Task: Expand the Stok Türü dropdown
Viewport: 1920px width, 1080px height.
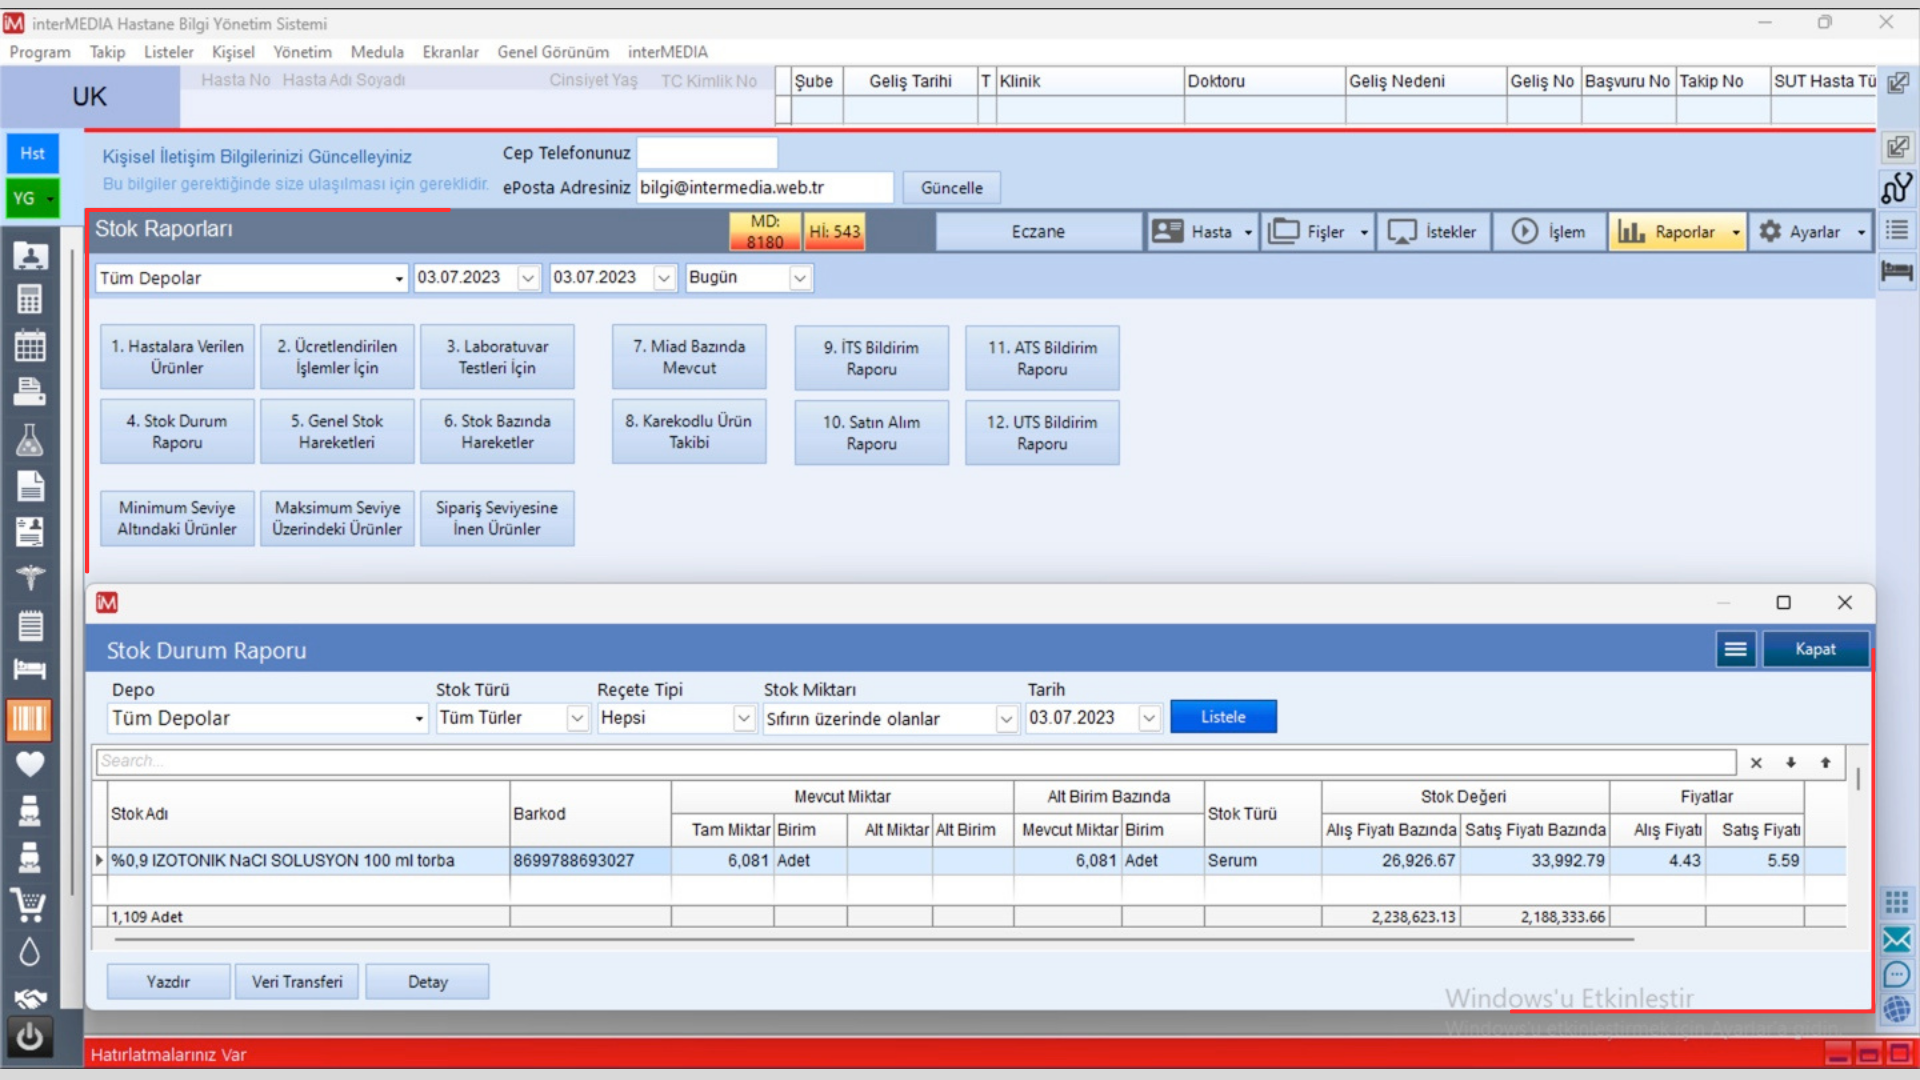Action: 577,718
